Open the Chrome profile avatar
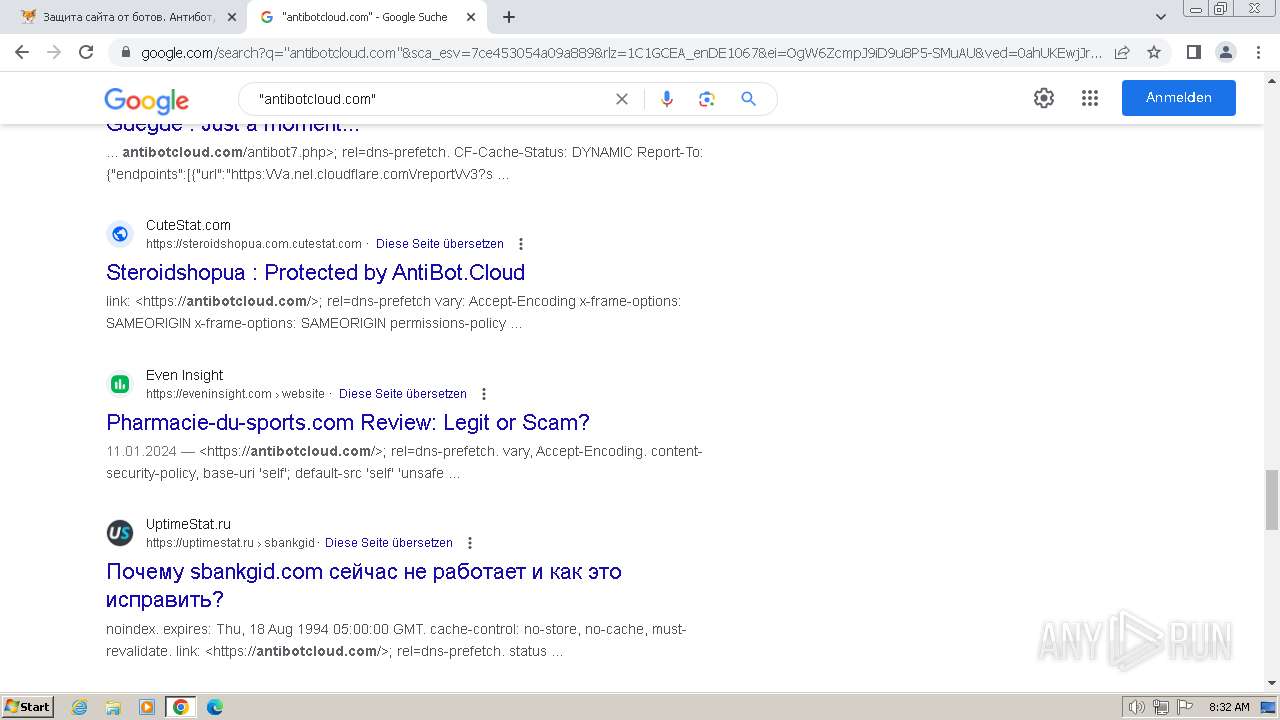Viewport: 1280px width, 720px height. tap(1225, 52)
